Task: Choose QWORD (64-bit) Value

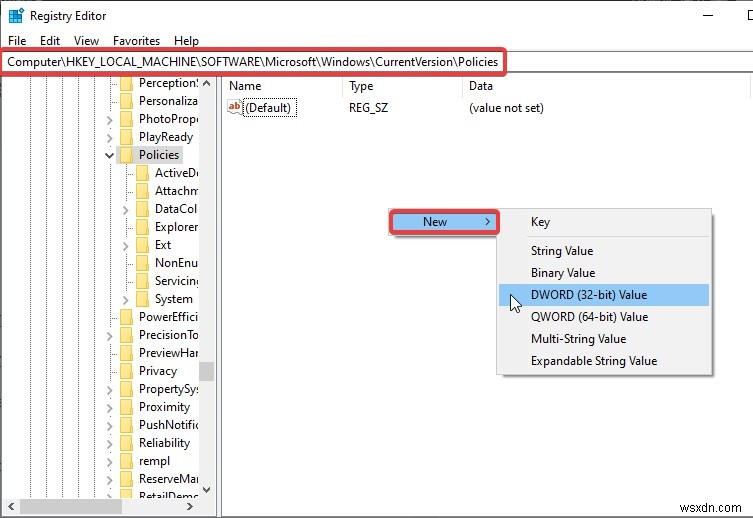Action: coord(604,317)
